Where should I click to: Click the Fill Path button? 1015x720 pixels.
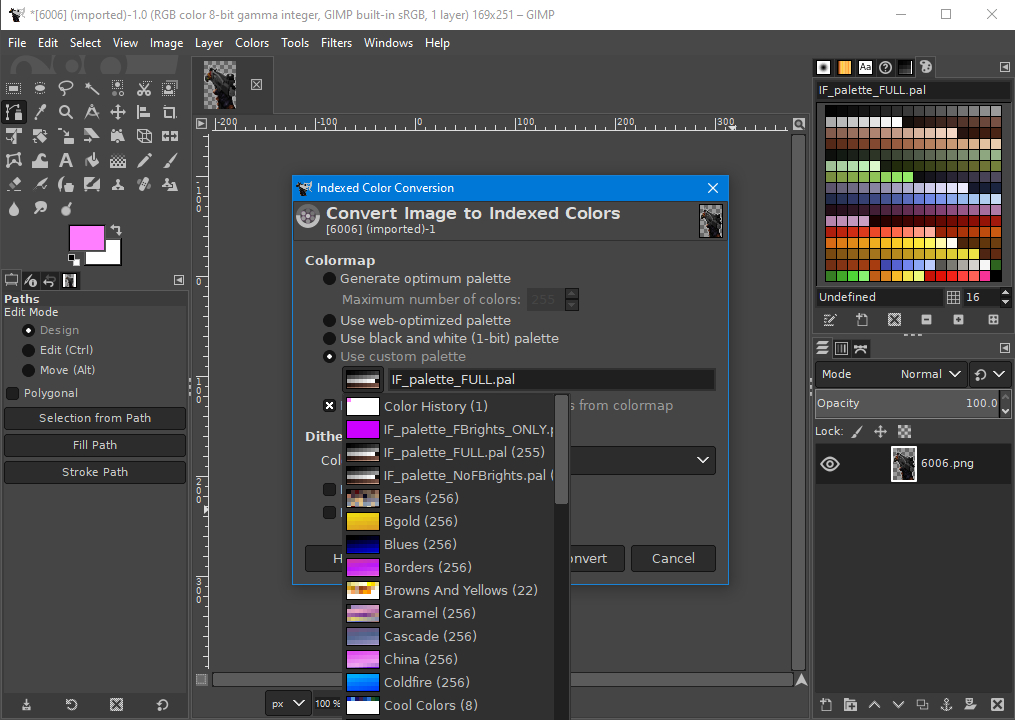(x=95, y=445)
